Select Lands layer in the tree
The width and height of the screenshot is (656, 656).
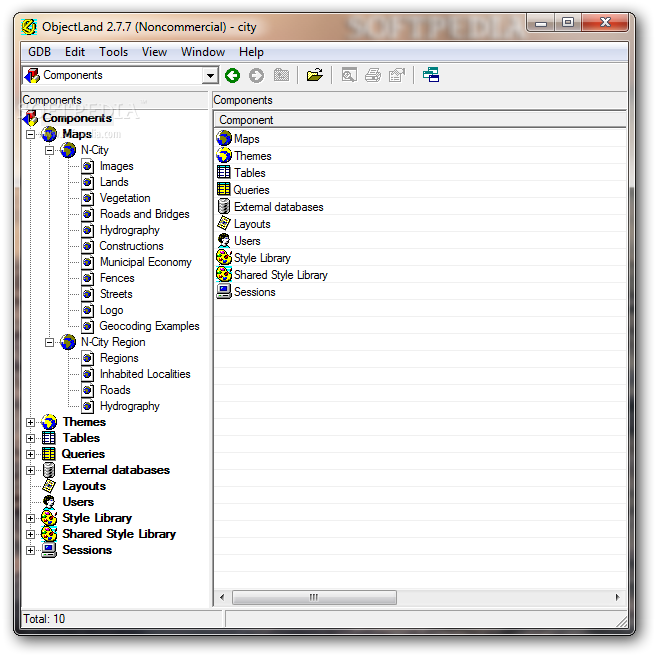coord(114,182)
